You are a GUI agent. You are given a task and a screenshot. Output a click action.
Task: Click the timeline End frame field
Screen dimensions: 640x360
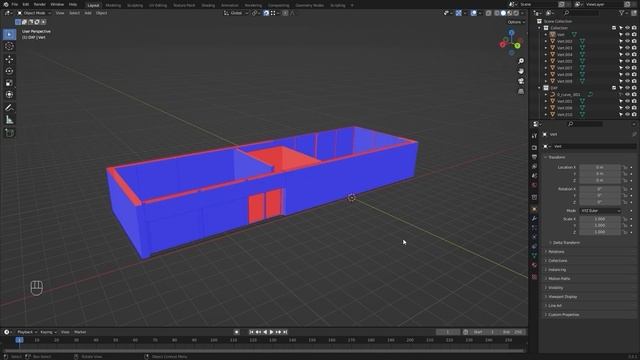point(513,332)
